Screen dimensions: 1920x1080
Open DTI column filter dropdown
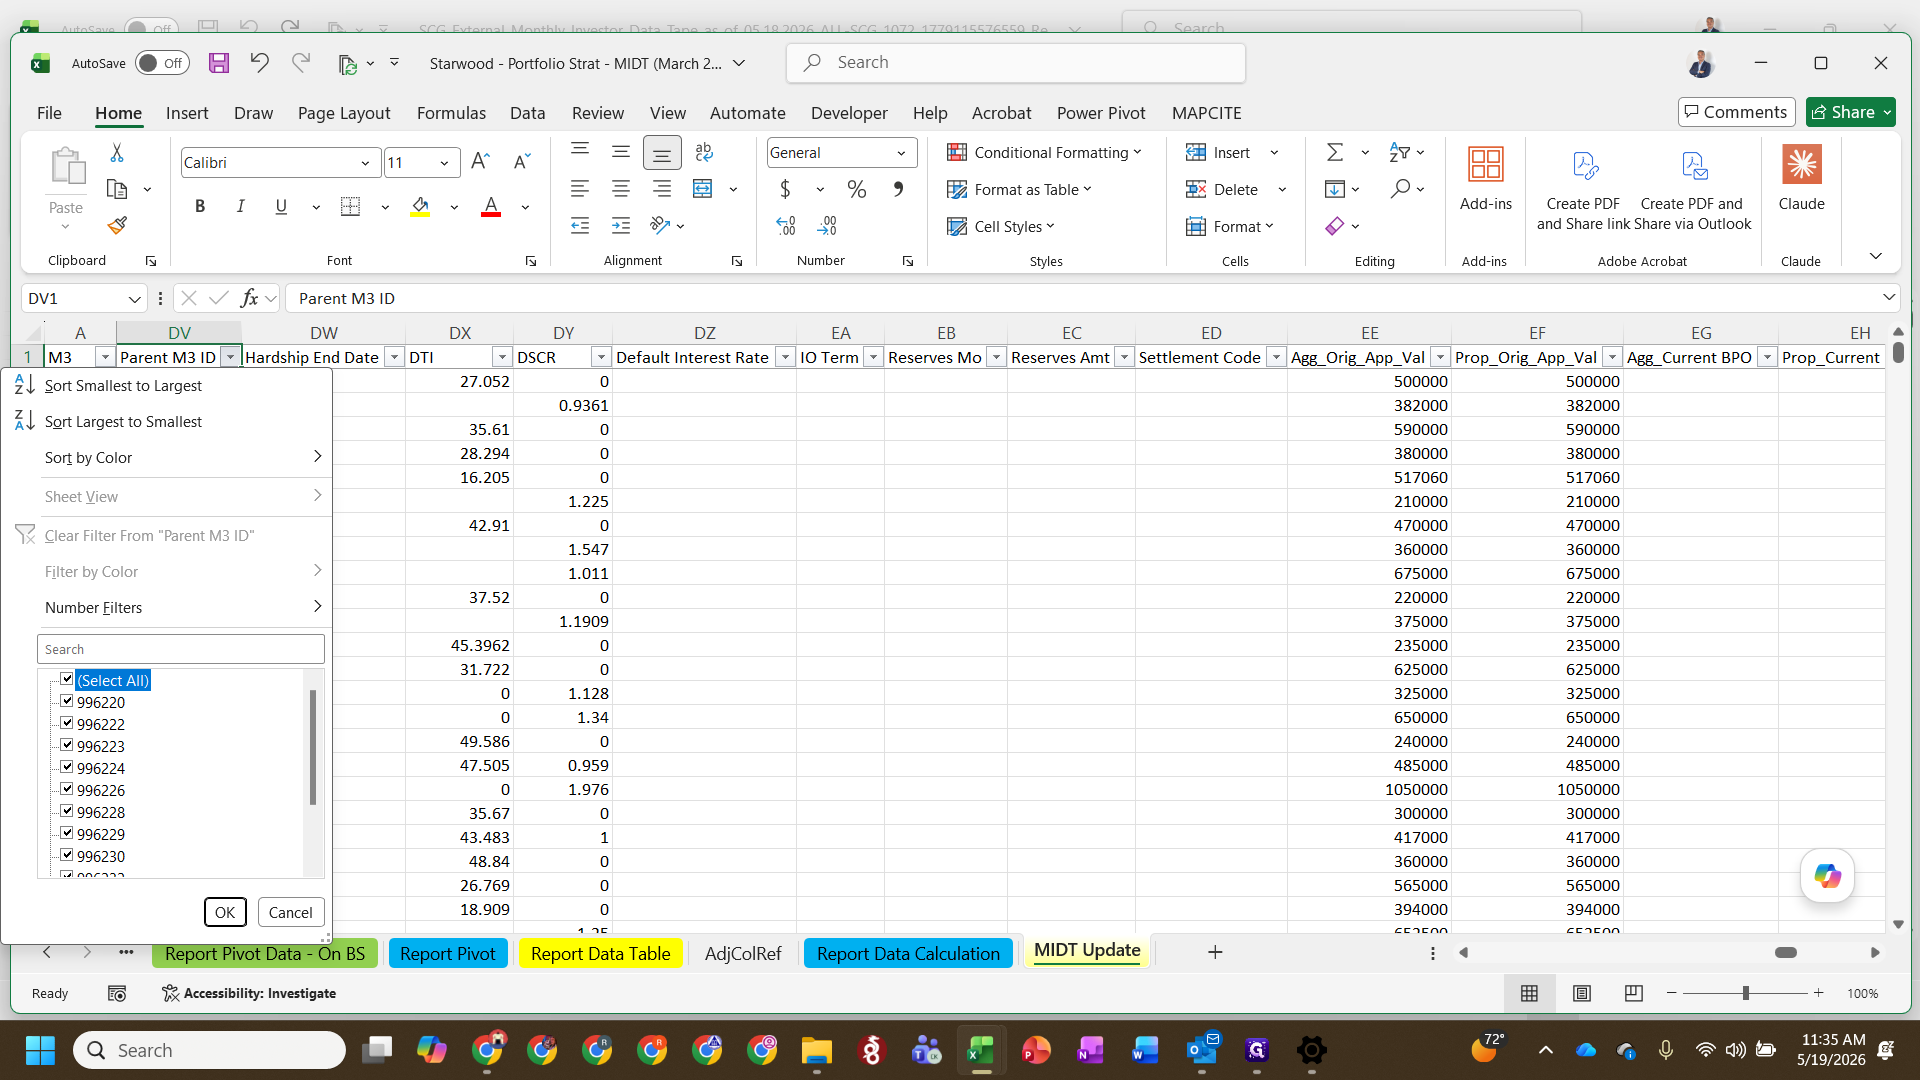tap(502, 357)
